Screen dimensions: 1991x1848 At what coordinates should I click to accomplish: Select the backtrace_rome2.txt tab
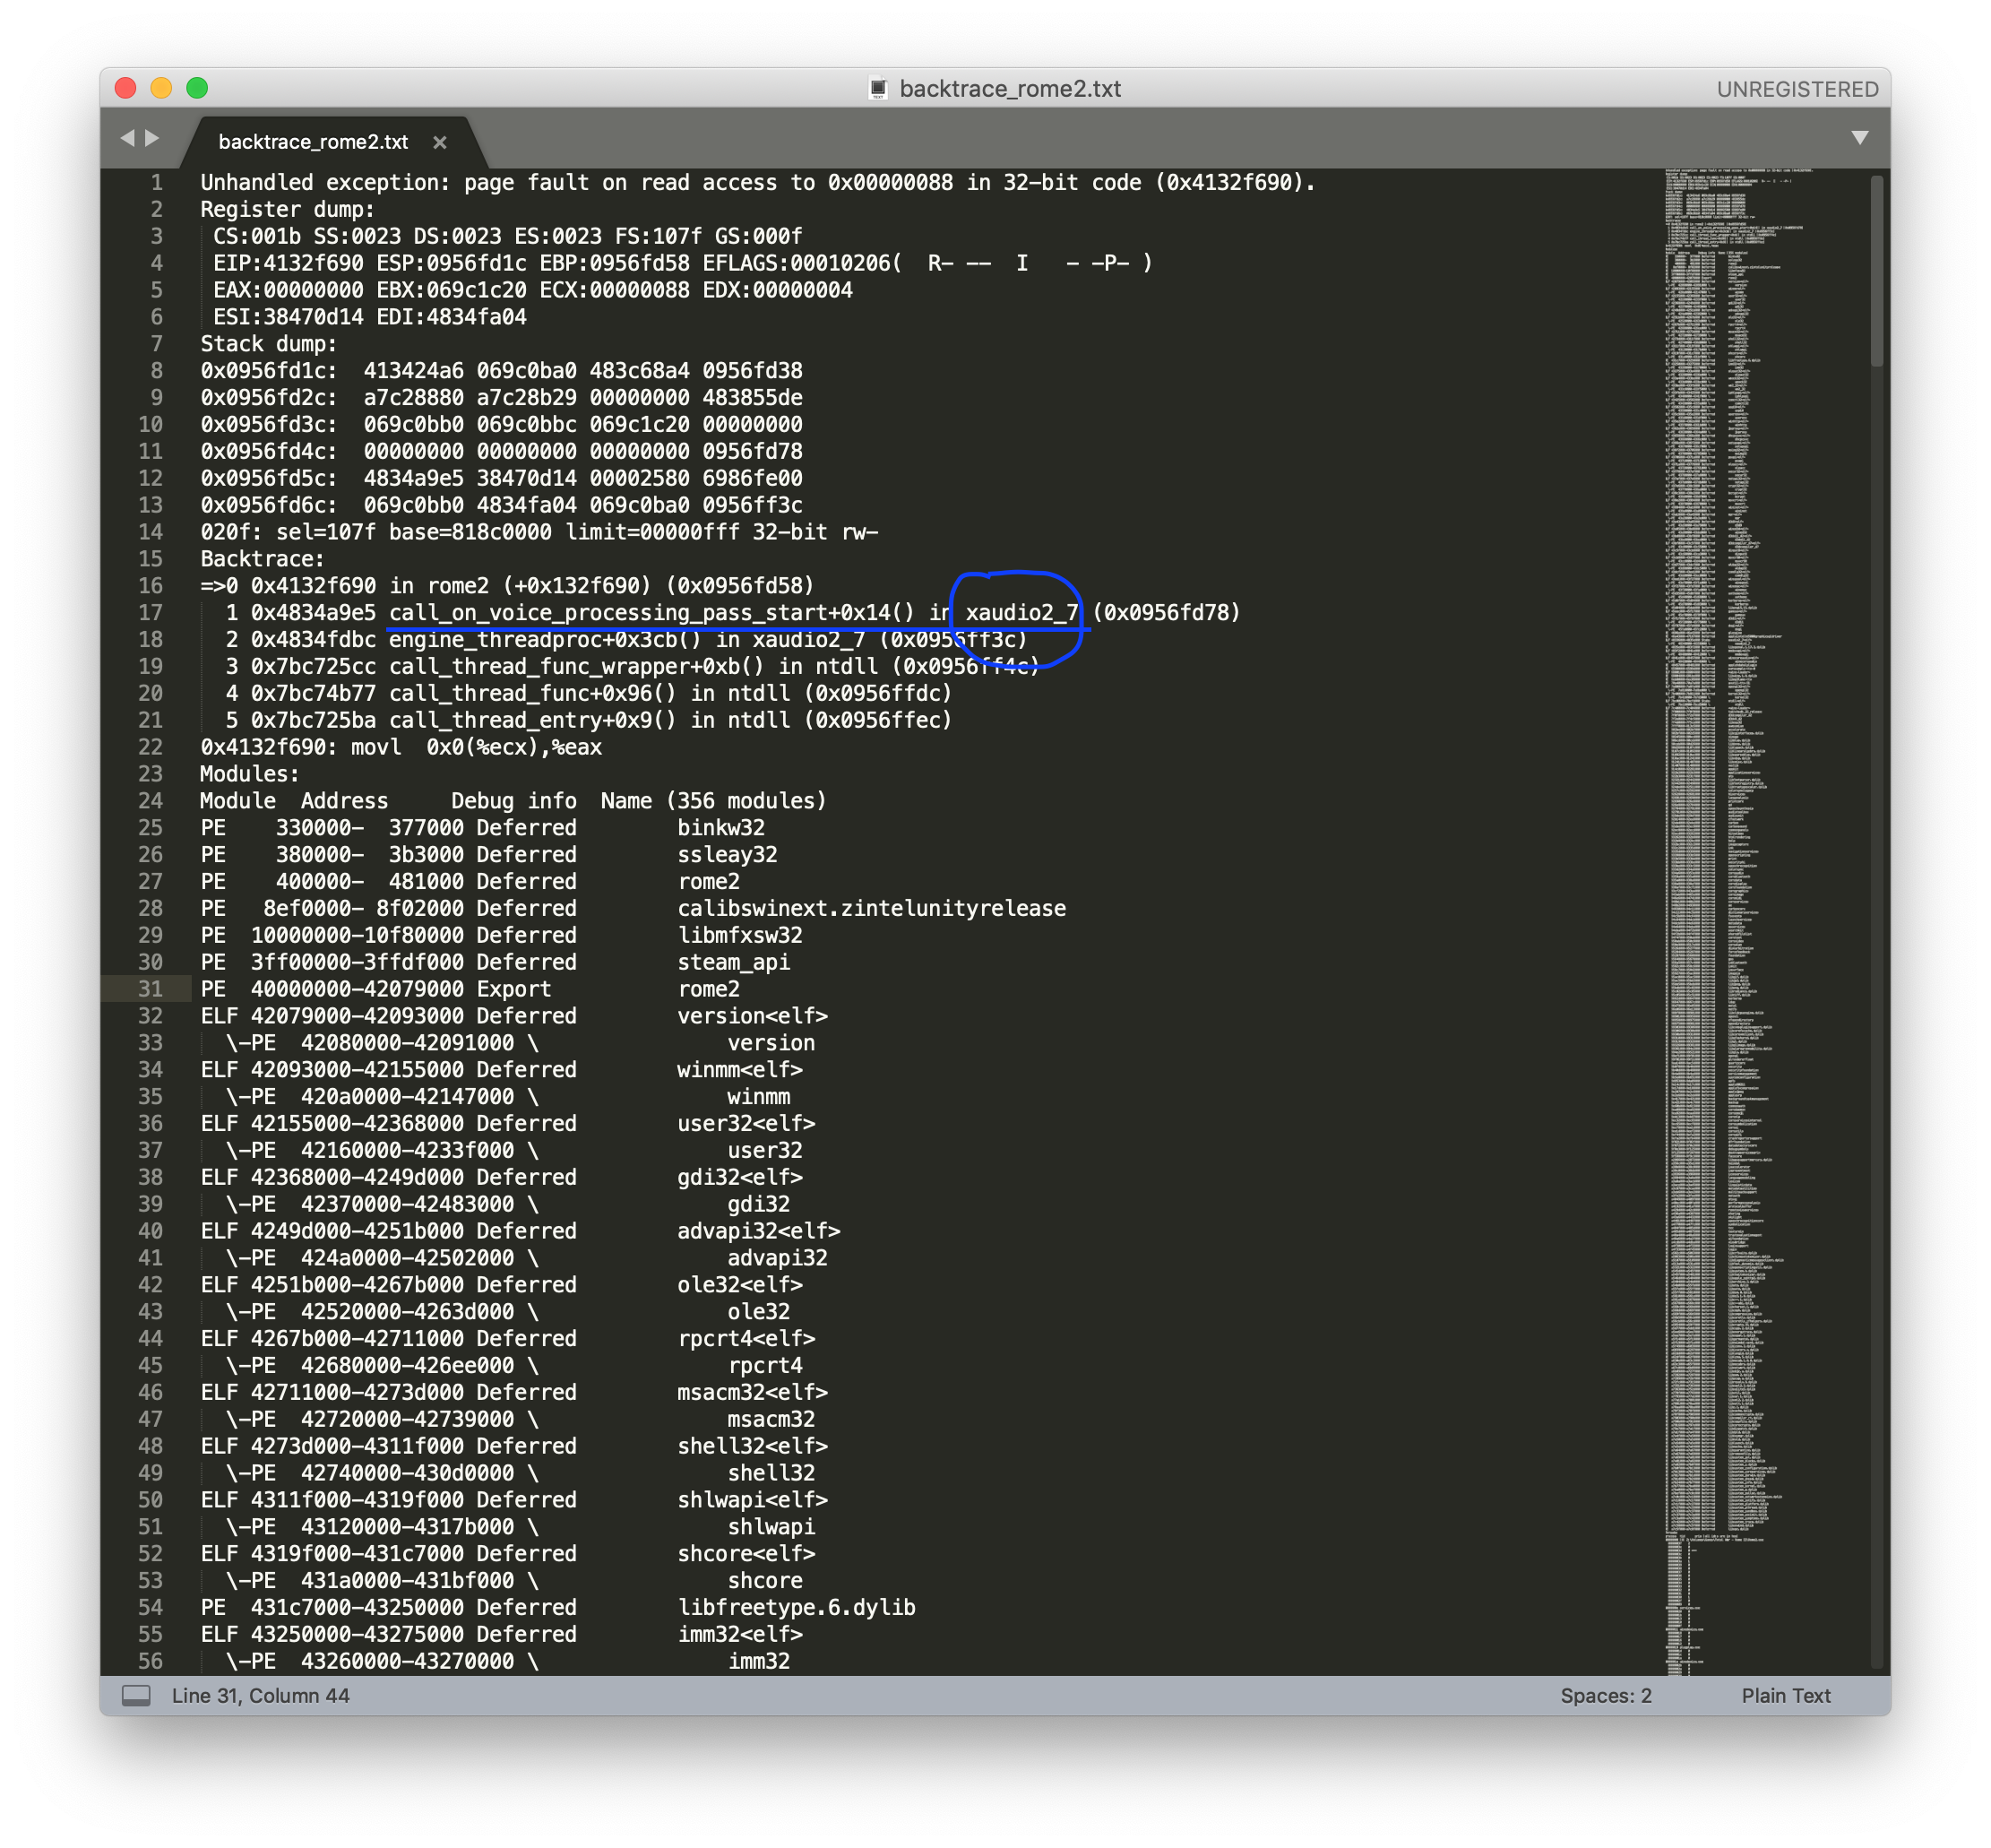point(313,142)
